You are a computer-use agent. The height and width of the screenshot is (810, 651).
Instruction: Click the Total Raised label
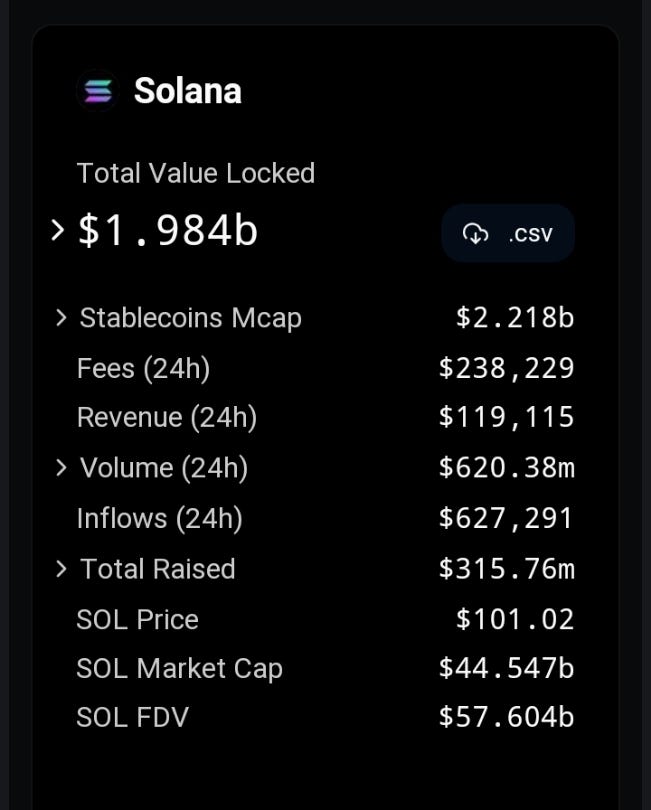[158, 569]
